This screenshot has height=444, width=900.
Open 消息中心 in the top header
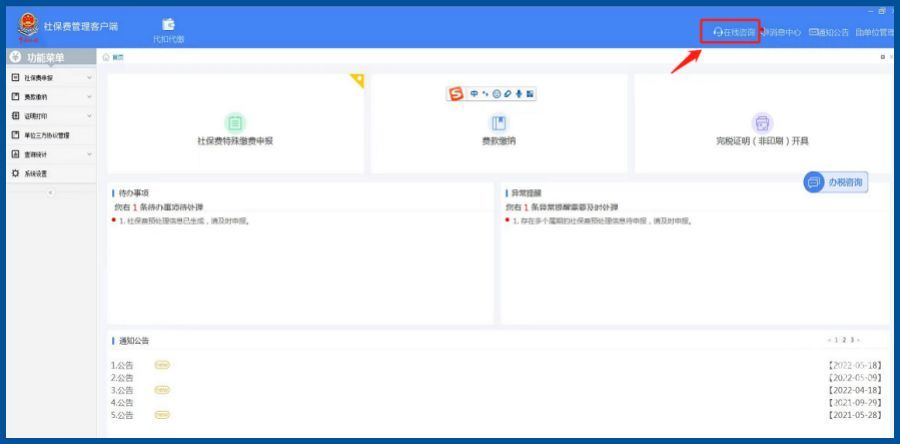pos(782,32)
